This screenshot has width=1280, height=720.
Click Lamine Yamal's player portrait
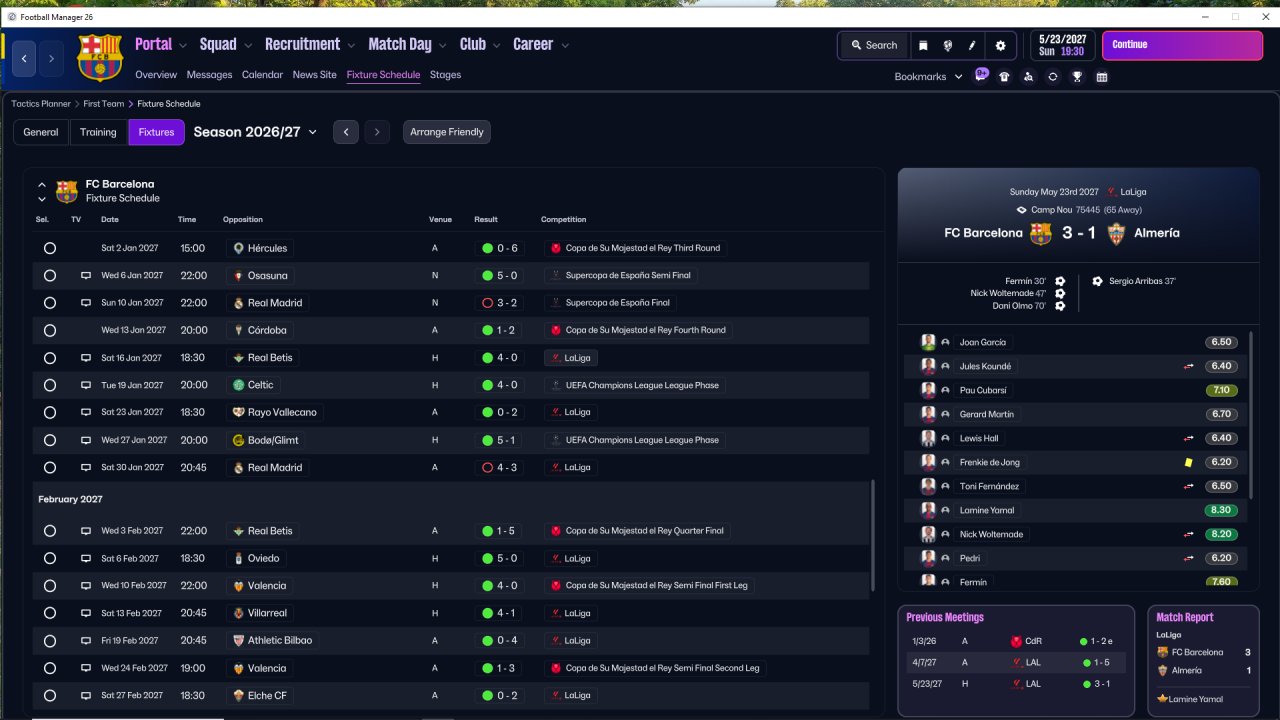coord(928,510)
